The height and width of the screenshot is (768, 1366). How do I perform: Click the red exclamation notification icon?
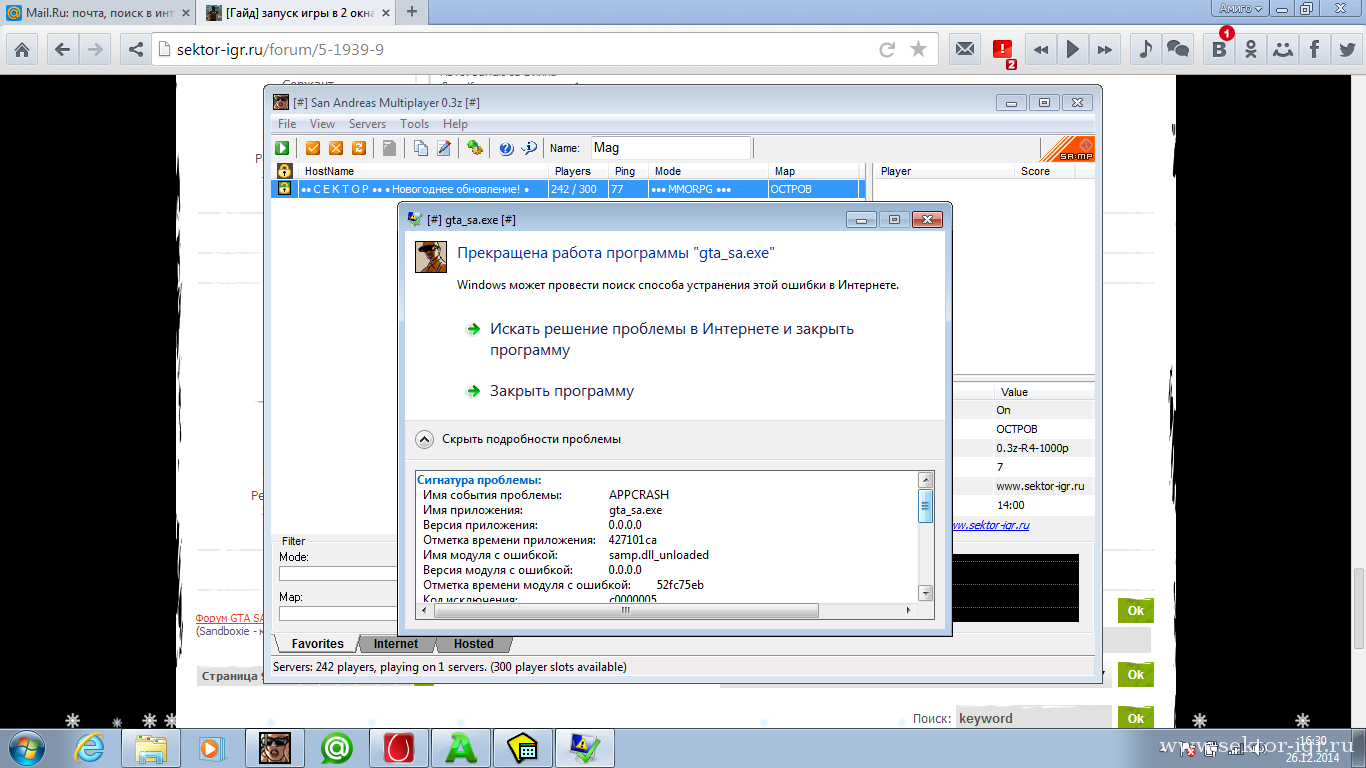[1002, 49]
